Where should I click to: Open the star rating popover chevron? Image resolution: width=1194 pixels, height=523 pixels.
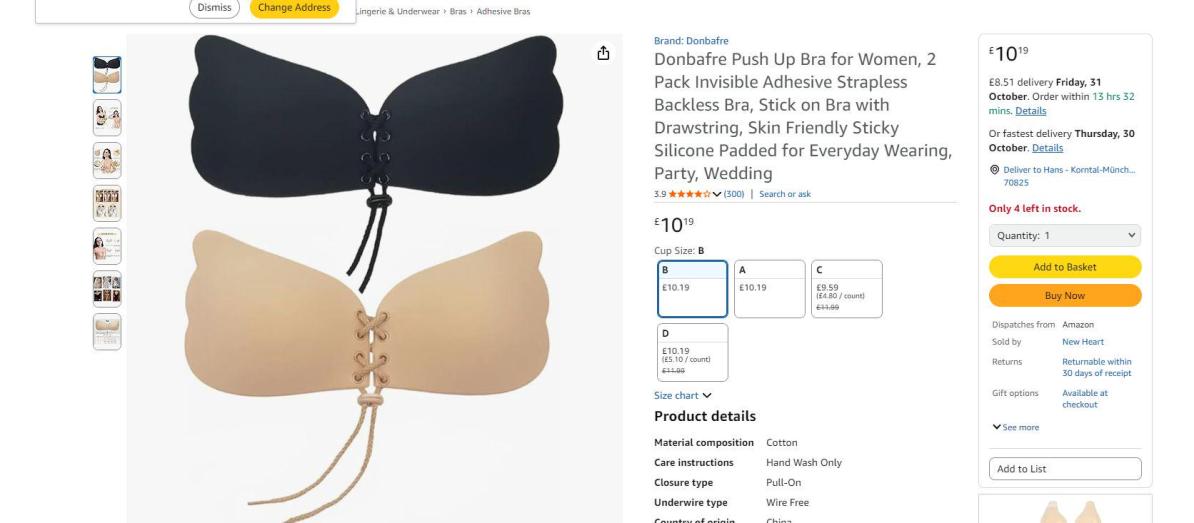(717, 194)
